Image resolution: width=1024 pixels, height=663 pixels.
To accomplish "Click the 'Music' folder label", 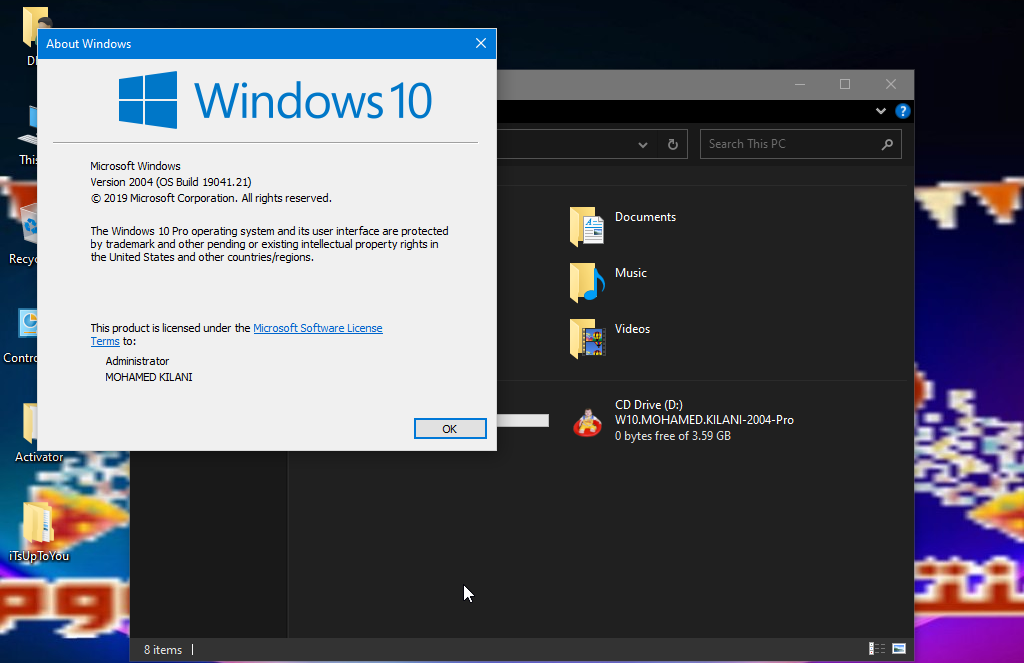I will (631, 272).
